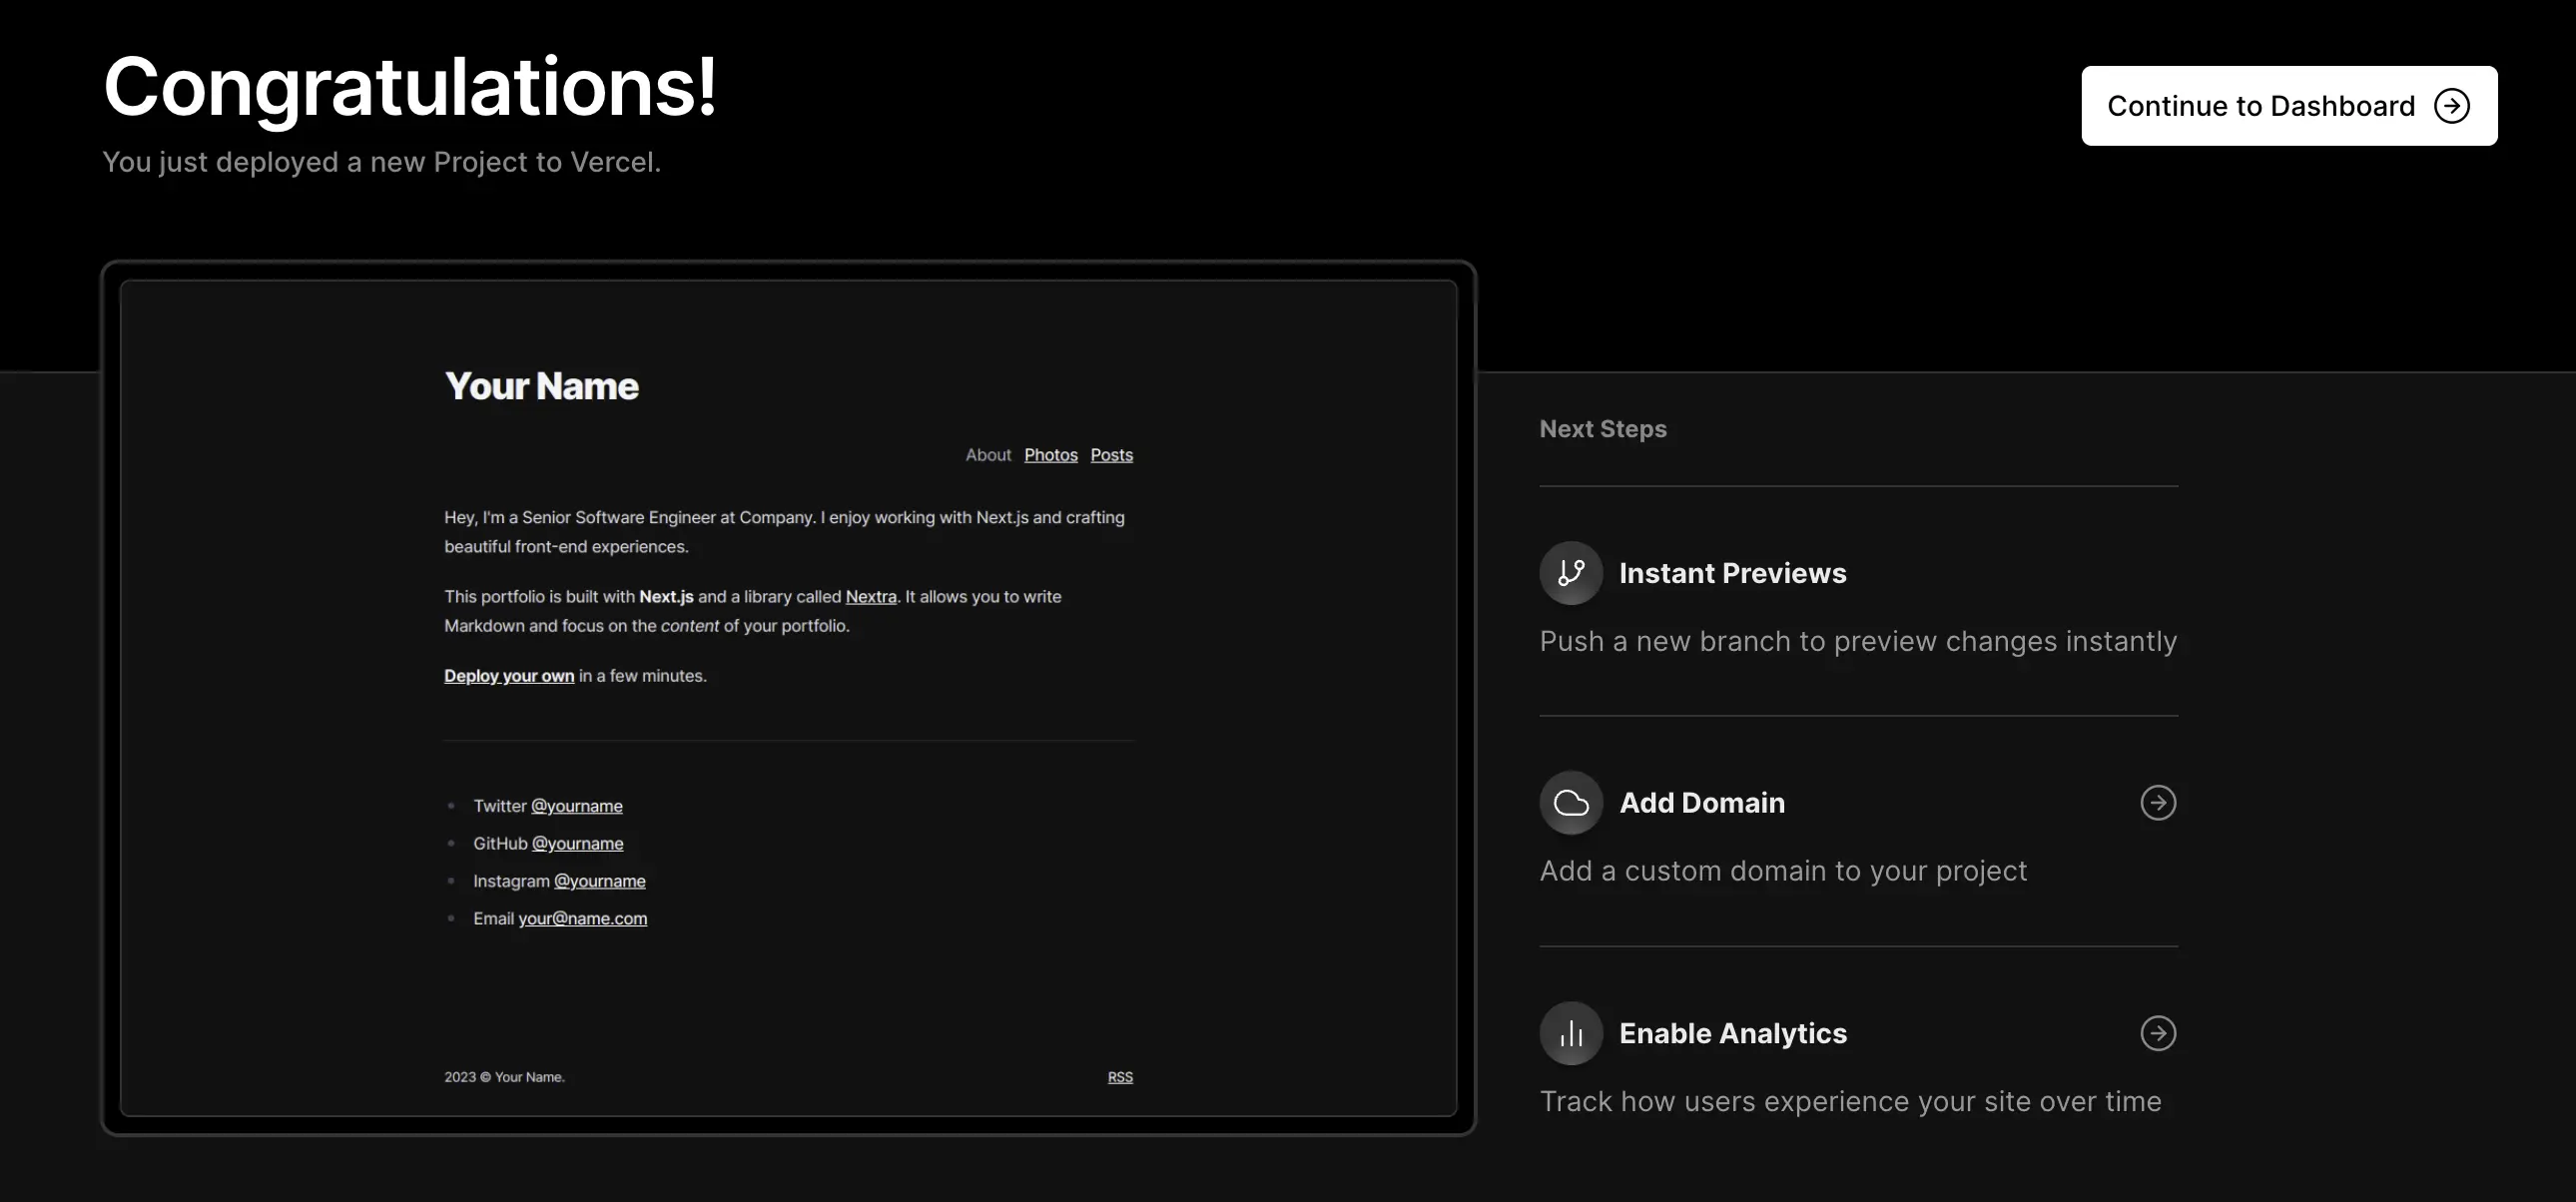Open the Twitter @yourname link
This screenshot has height=1202, width=2576.
coord(576,806)
